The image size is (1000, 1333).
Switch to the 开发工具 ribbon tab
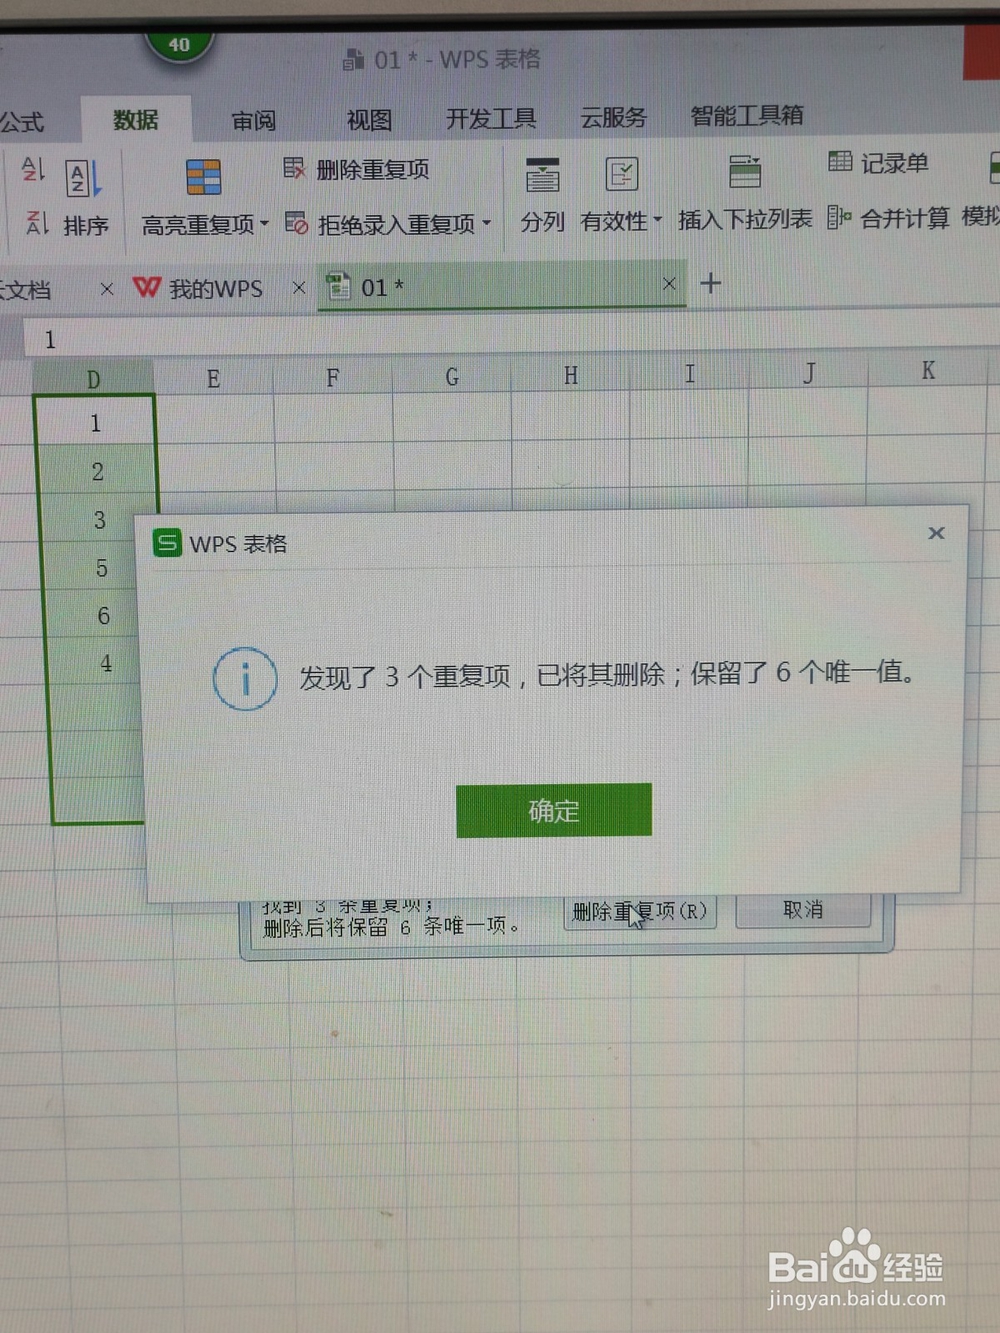pos(491,119)
